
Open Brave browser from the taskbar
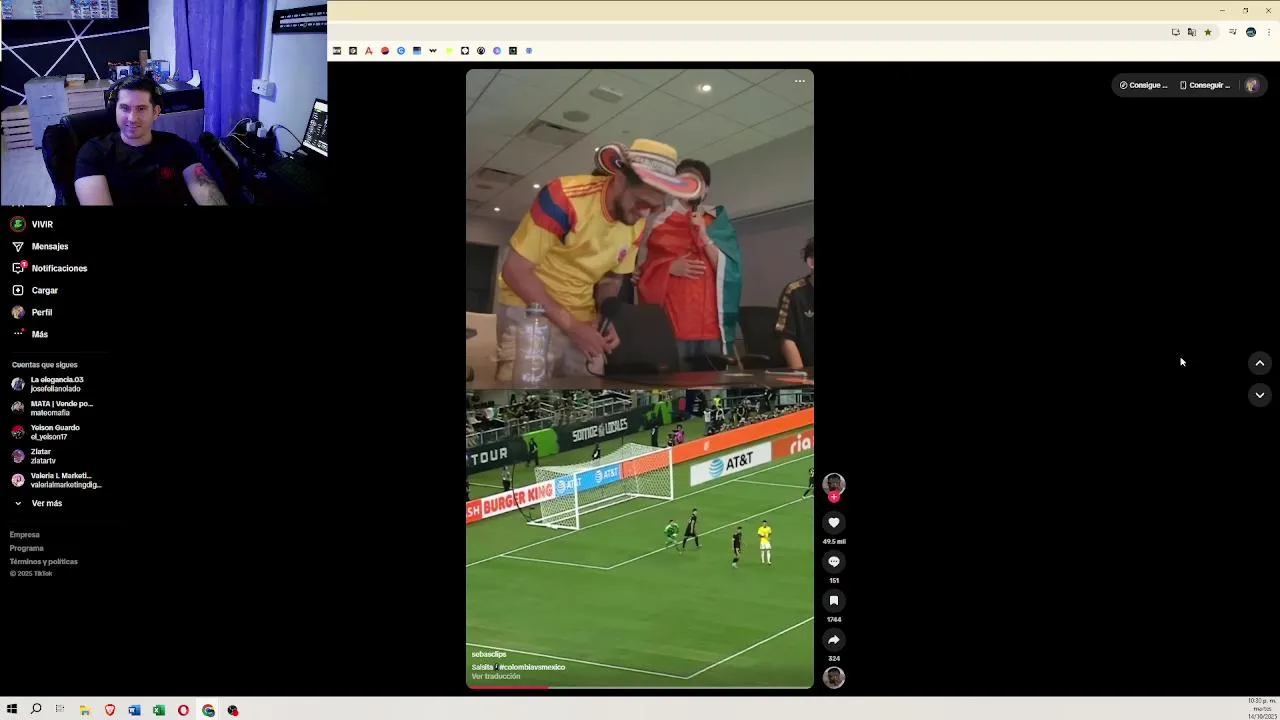110,710
